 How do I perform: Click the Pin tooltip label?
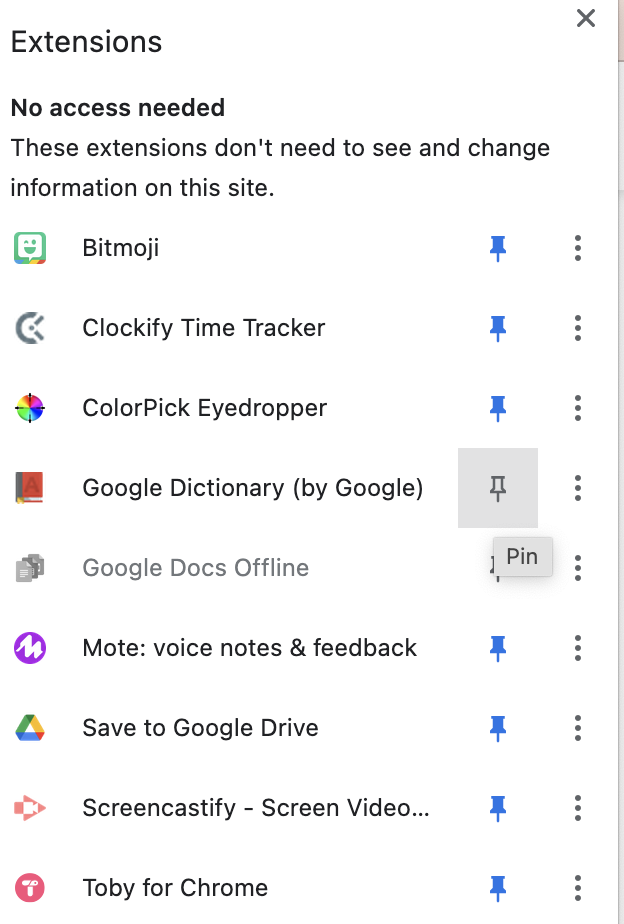[521, 556]
